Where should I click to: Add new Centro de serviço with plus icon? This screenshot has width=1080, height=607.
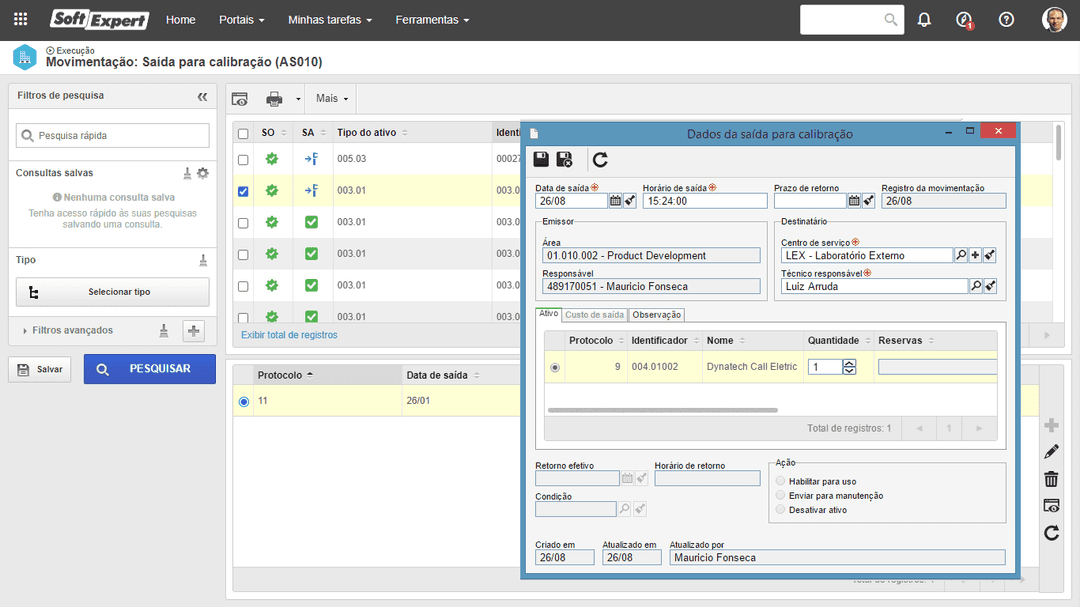976,256
